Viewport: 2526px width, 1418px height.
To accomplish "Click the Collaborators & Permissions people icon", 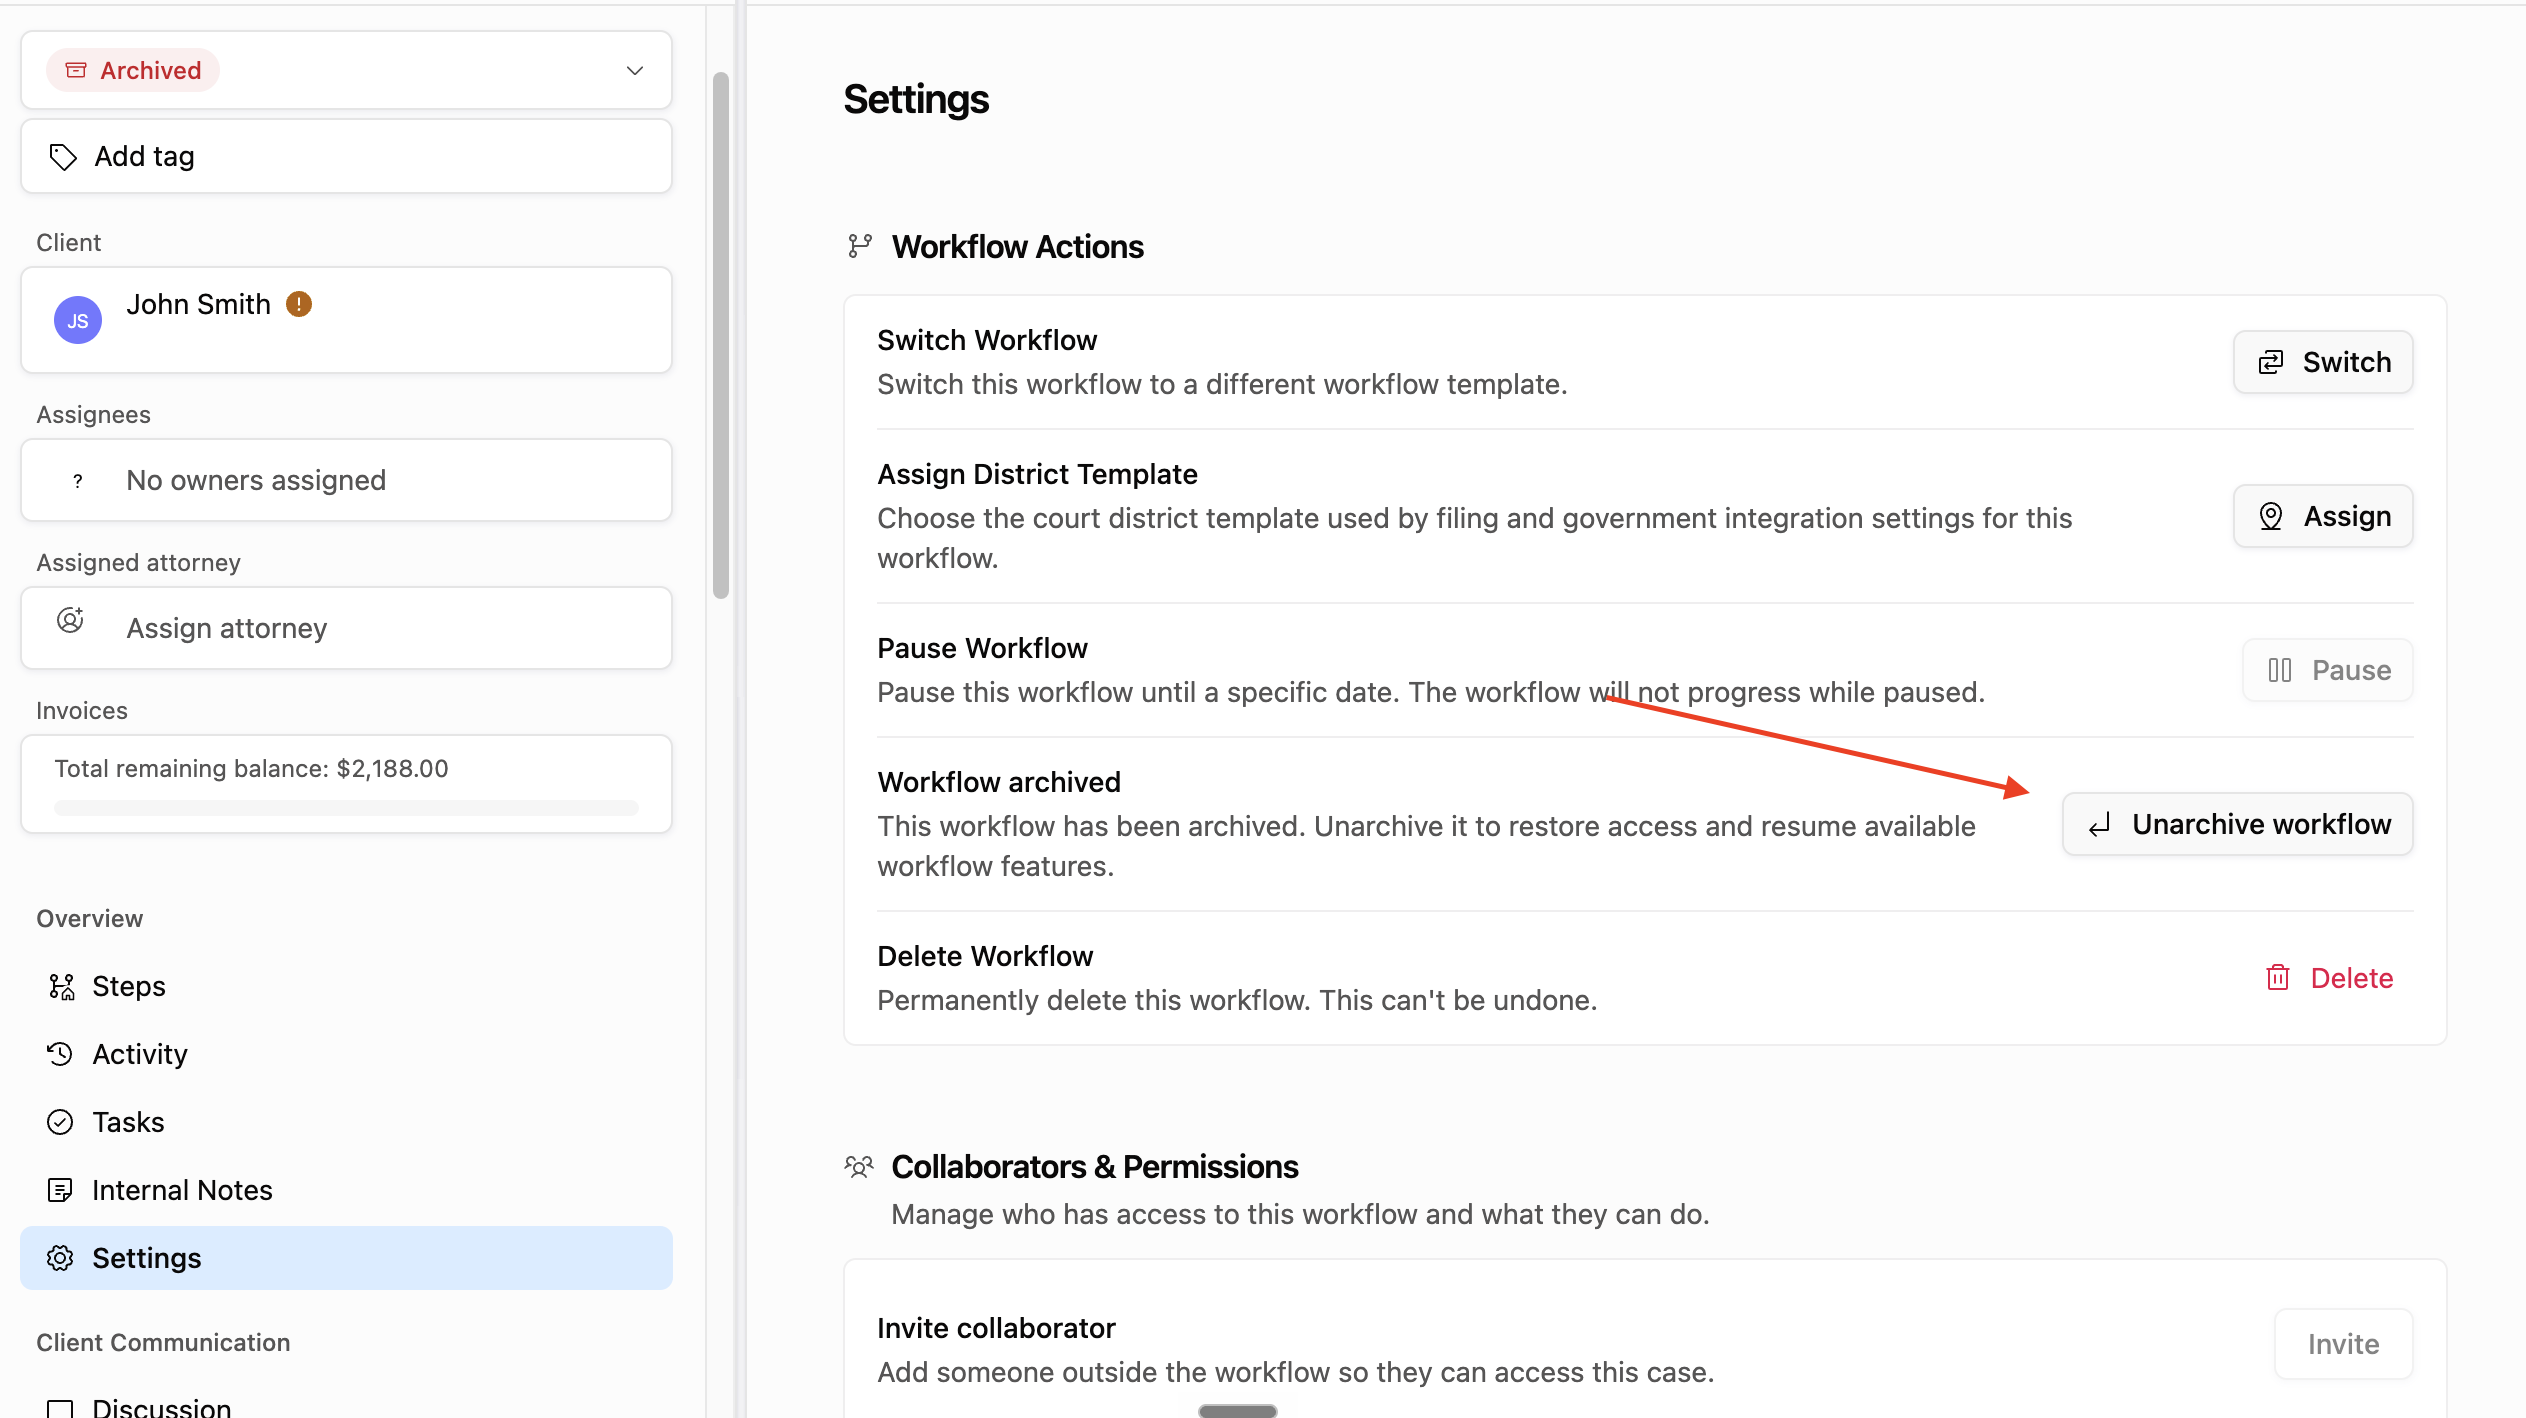I will point(859,1167).
